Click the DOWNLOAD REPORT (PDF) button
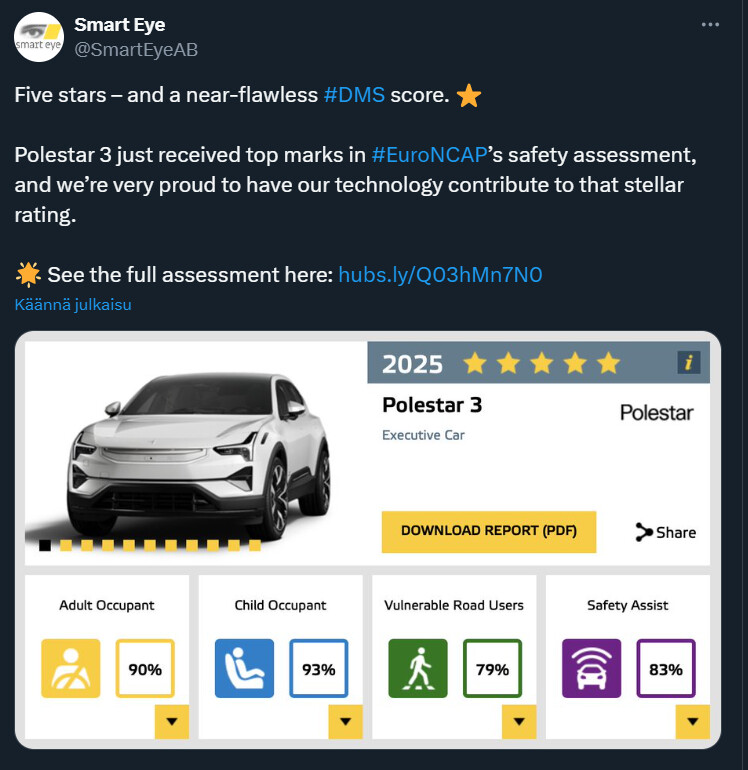The height and width of the screenshot is (770, 748). pos(489,532)
